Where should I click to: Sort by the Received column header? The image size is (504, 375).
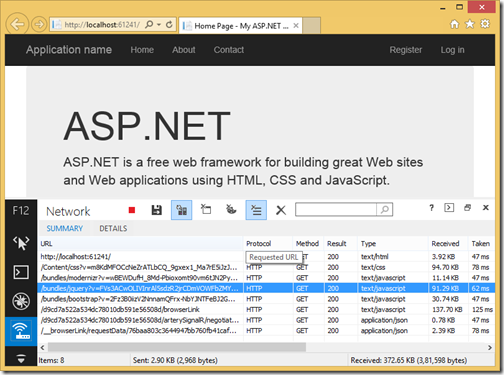tap(449, 244)
